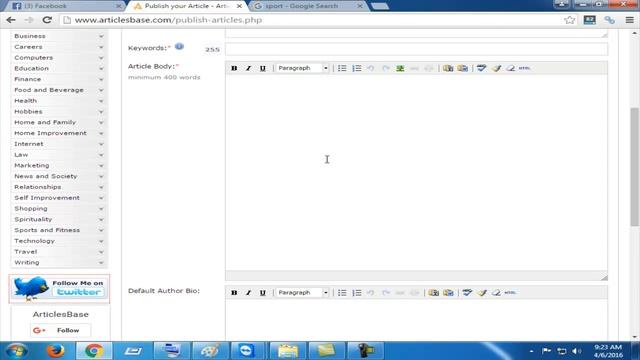Open the Home and Family category
640x360 pixels.
click(x=45, y=122)
